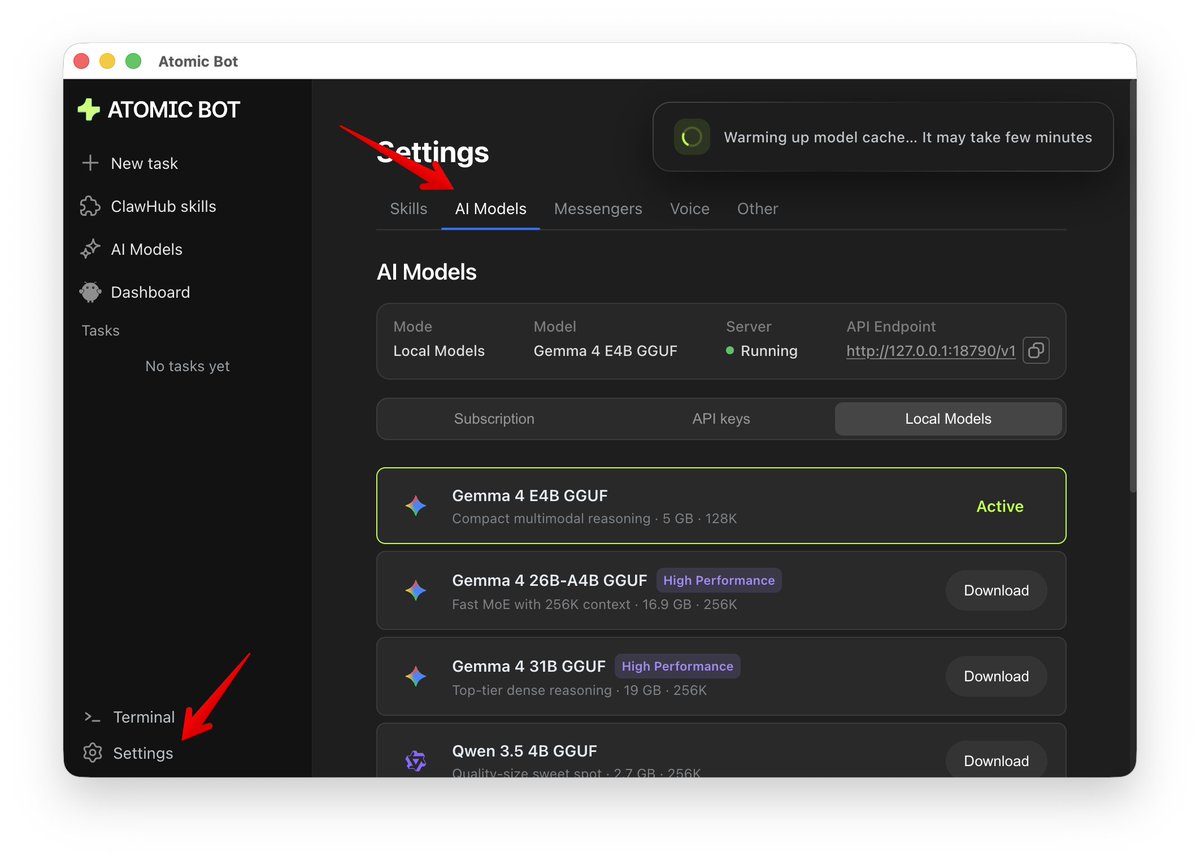
Task: Click Fast MoE with 256K context text
Action: click(x=541, y=604)
